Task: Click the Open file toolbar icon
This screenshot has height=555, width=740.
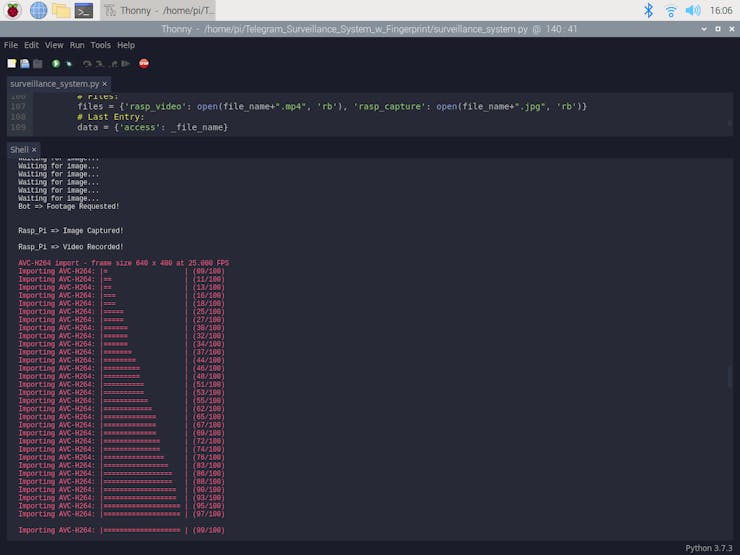Action: (x=25, y=63)
